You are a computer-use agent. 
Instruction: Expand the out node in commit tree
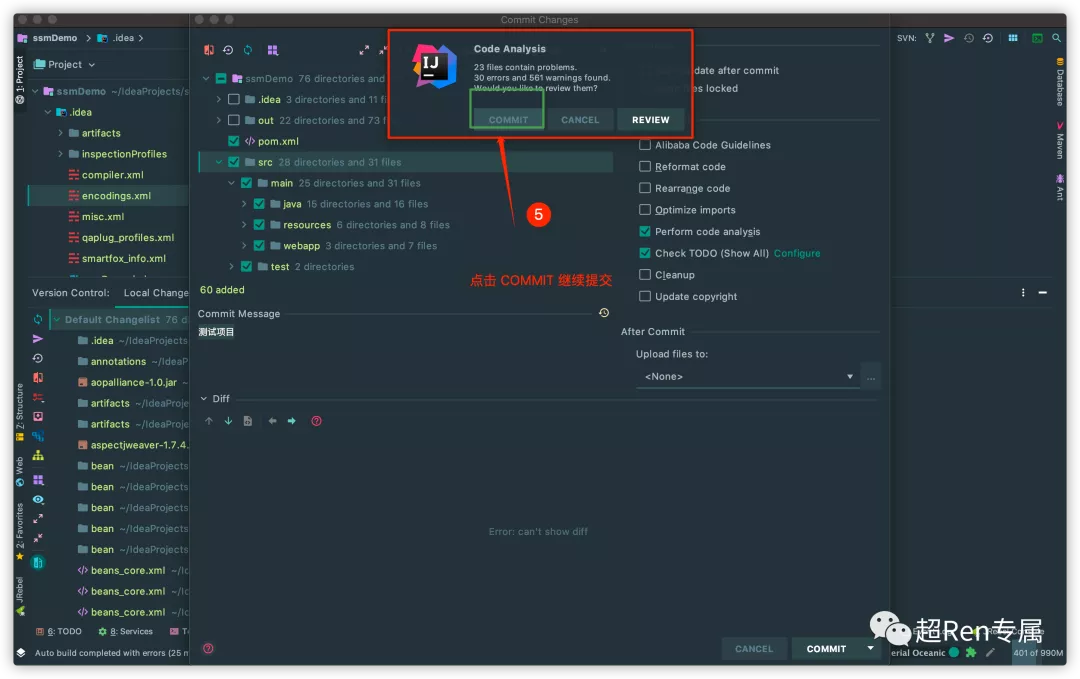point(219,120)
